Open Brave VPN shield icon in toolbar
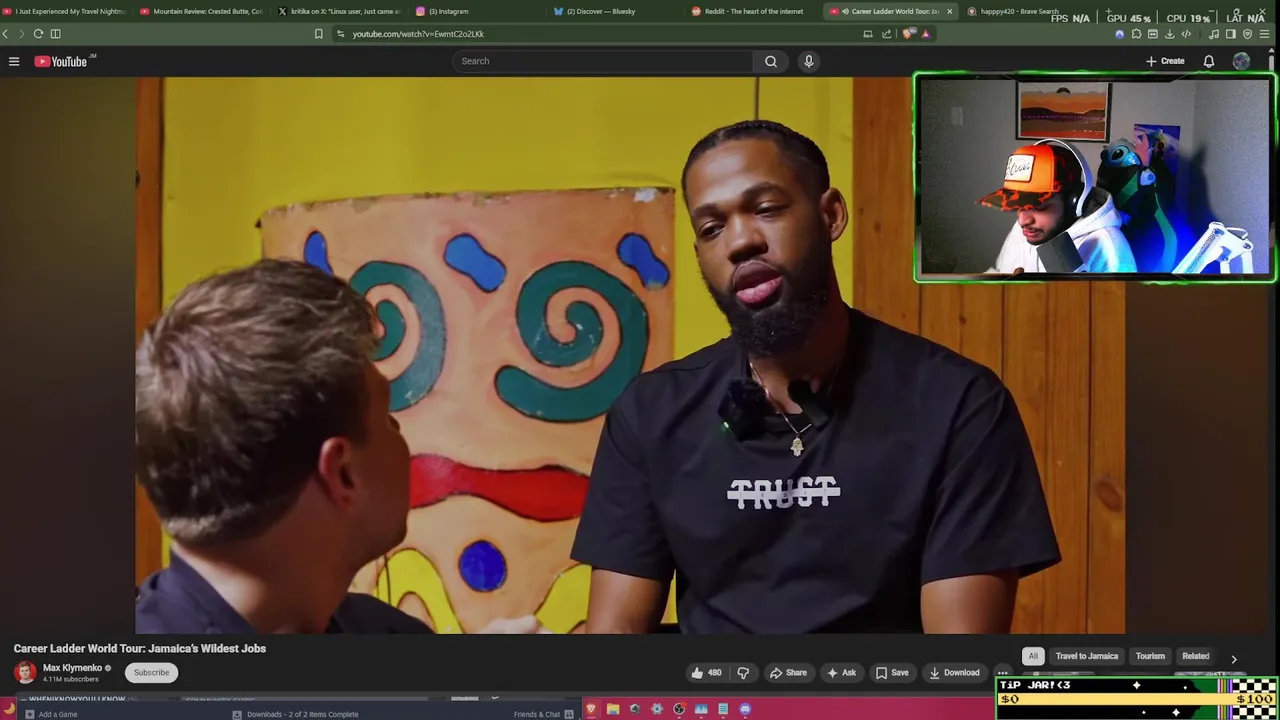The width and height of the screenshot is (1280, 720). pos(1248,34)
